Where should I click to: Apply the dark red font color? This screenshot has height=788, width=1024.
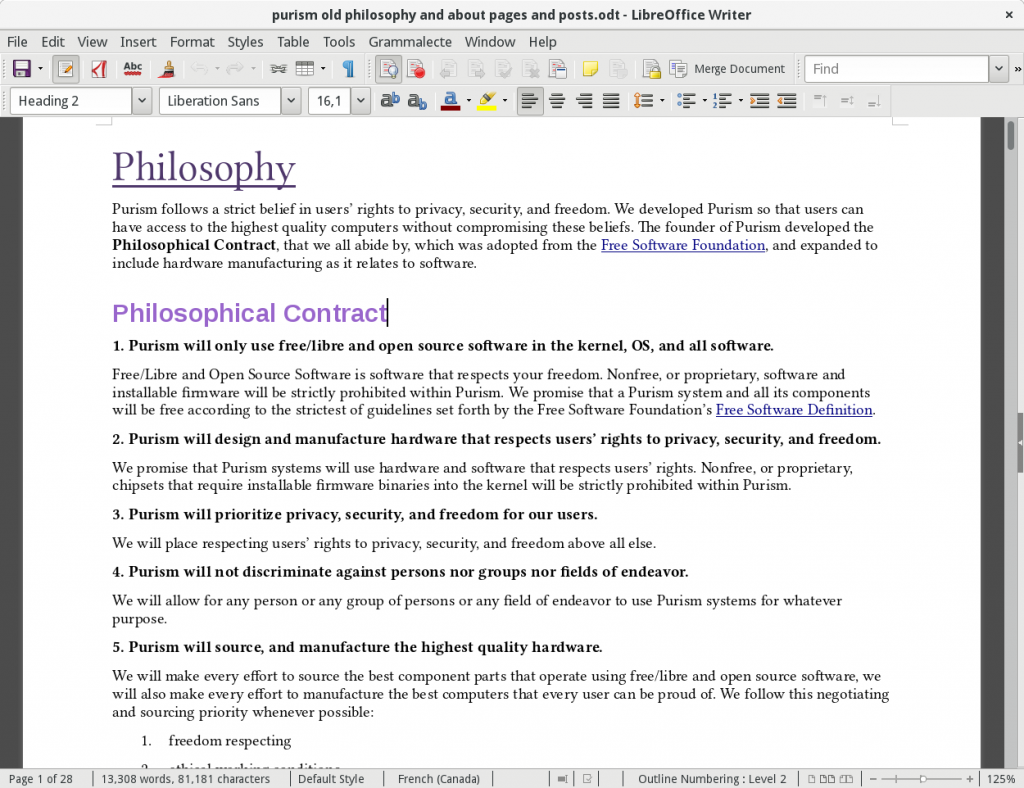pos(451,101)
